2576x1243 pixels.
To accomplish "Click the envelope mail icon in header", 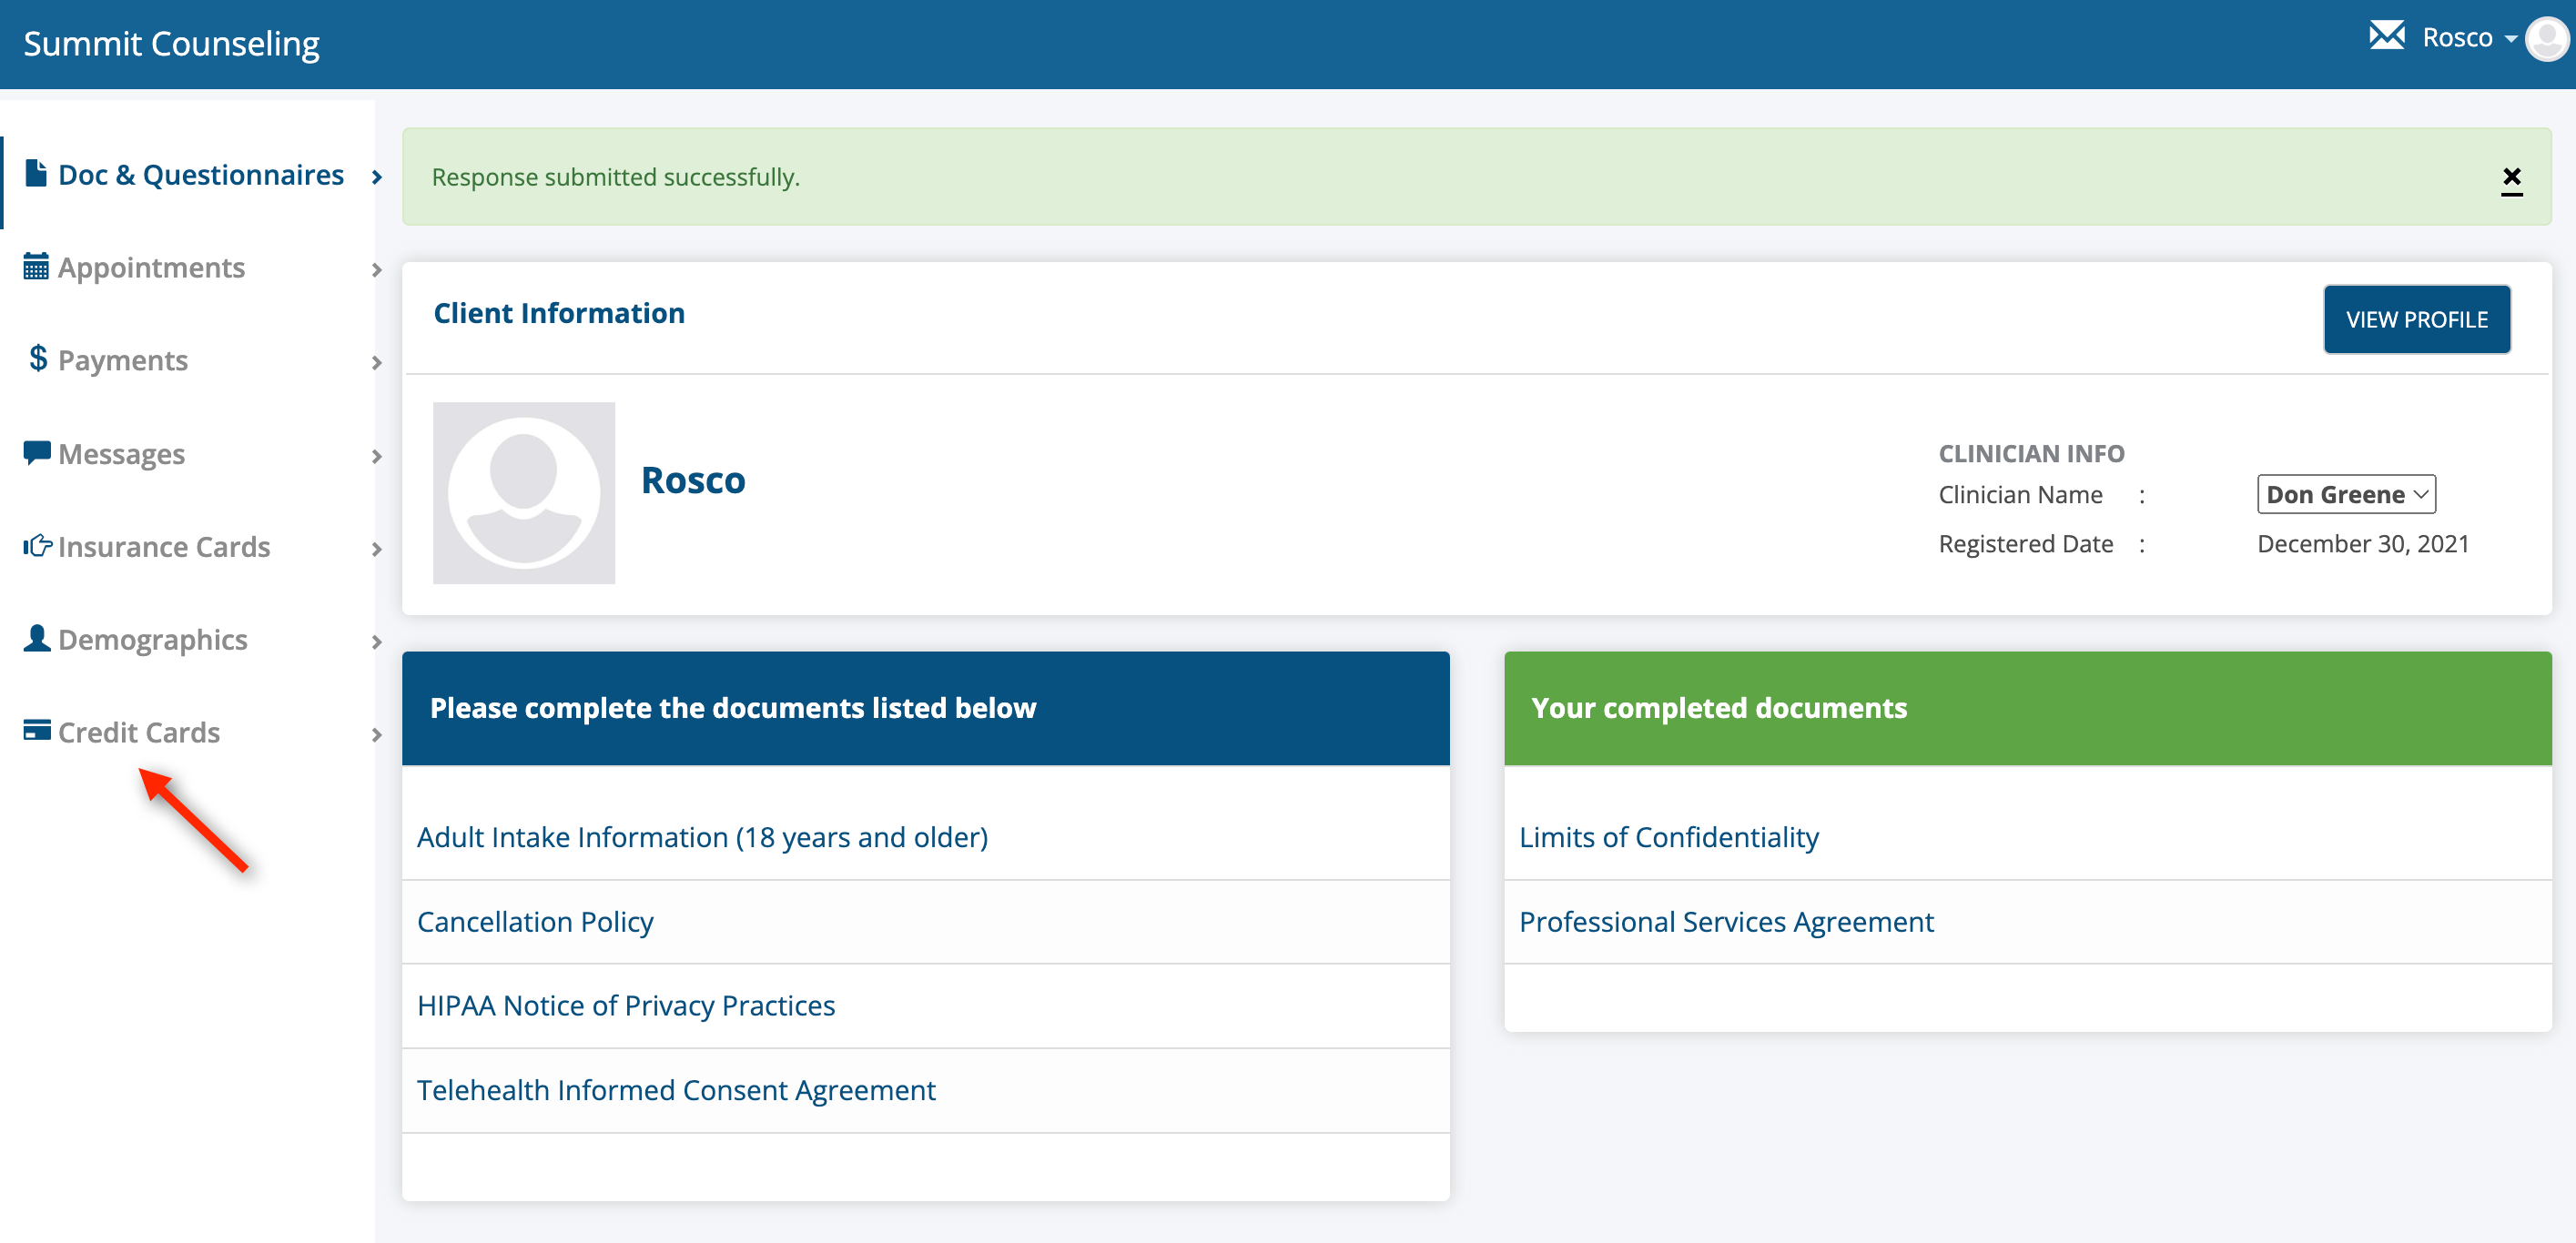I will pos(2386,36).
